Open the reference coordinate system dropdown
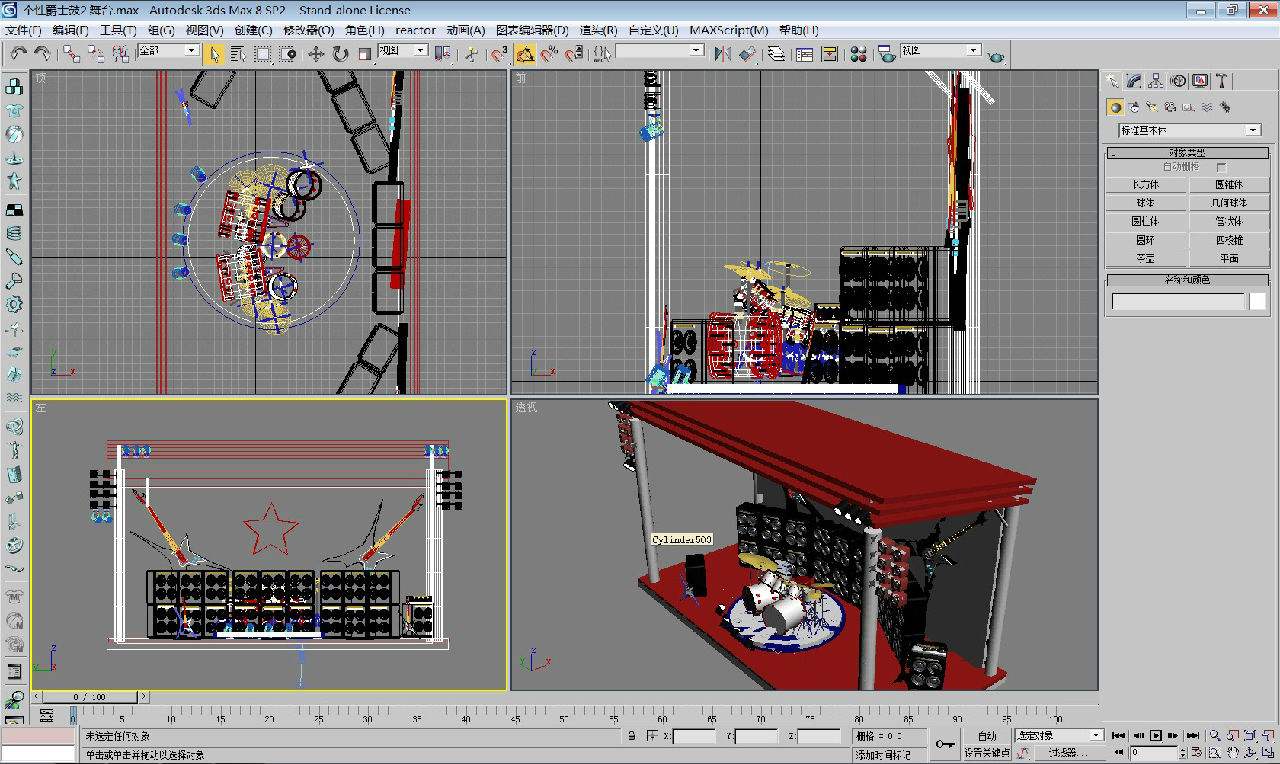The width and height of the screenshot is (1280, 764). (x=406, y=51)
